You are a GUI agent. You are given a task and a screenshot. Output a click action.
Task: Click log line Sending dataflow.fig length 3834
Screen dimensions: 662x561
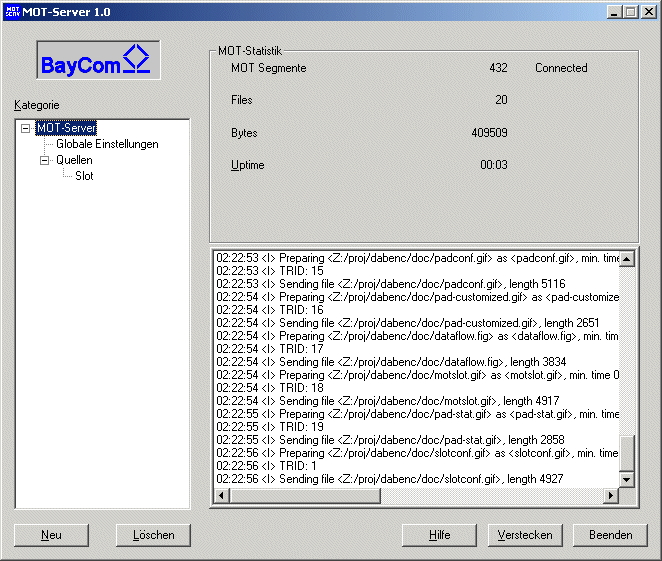[391, 362]
